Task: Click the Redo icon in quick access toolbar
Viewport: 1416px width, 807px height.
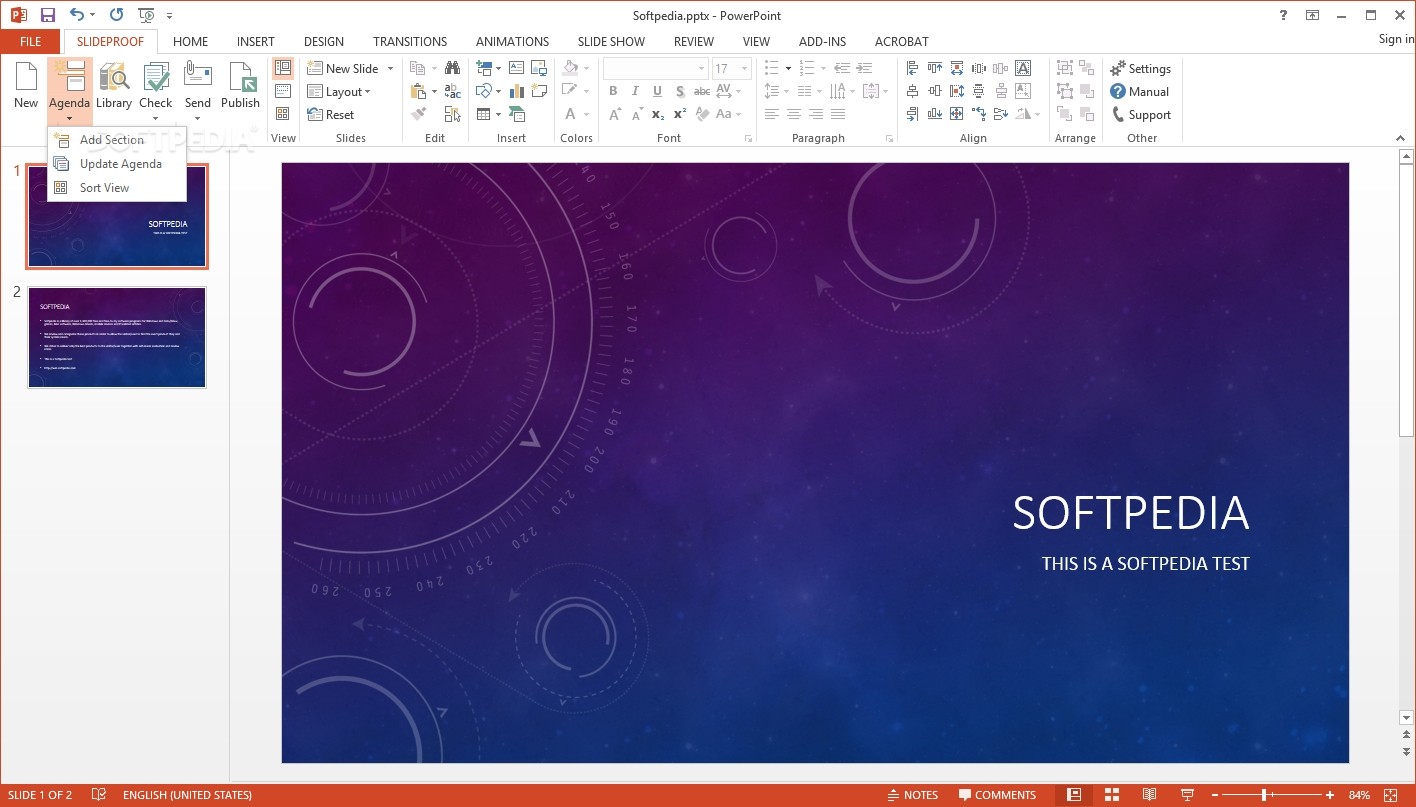Action: [x=116, y=15]
